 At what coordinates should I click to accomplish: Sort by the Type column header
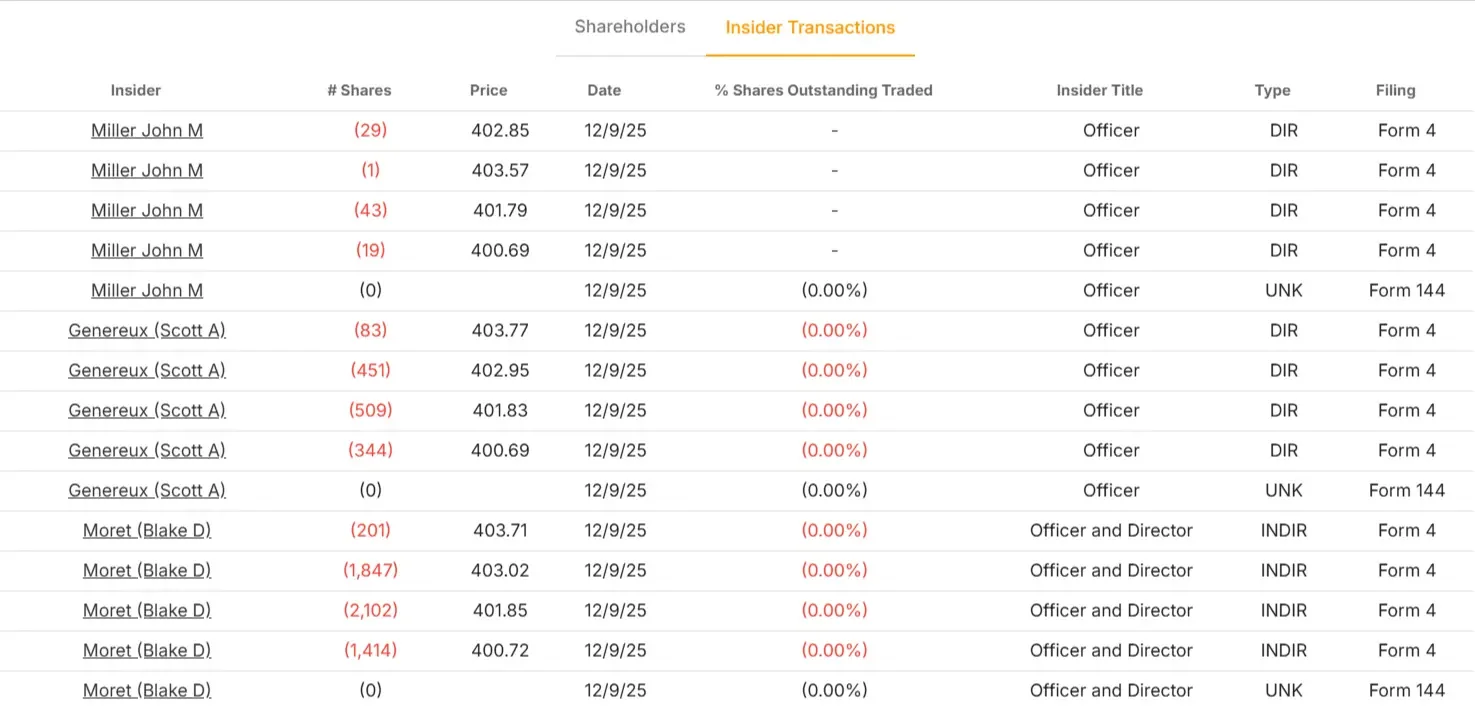coord(1272,90)
